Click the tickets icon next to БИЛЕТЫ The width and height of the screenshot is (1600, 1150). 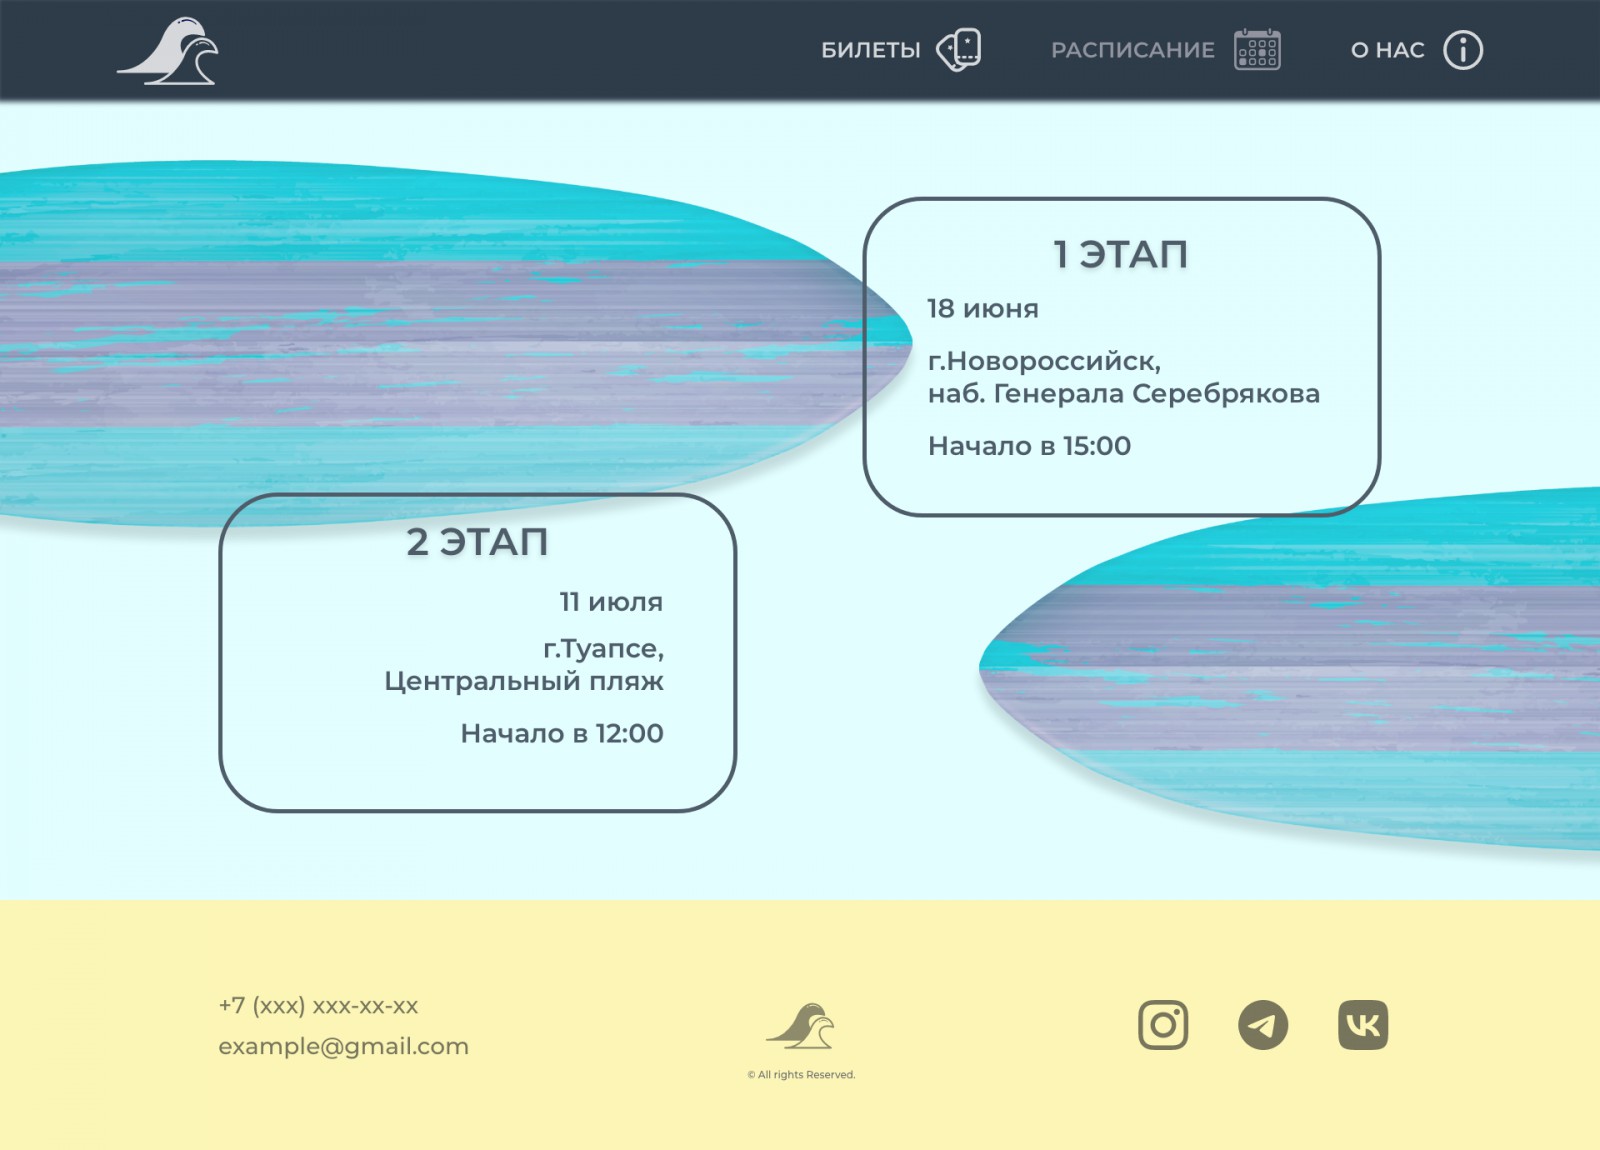[958, 49]
